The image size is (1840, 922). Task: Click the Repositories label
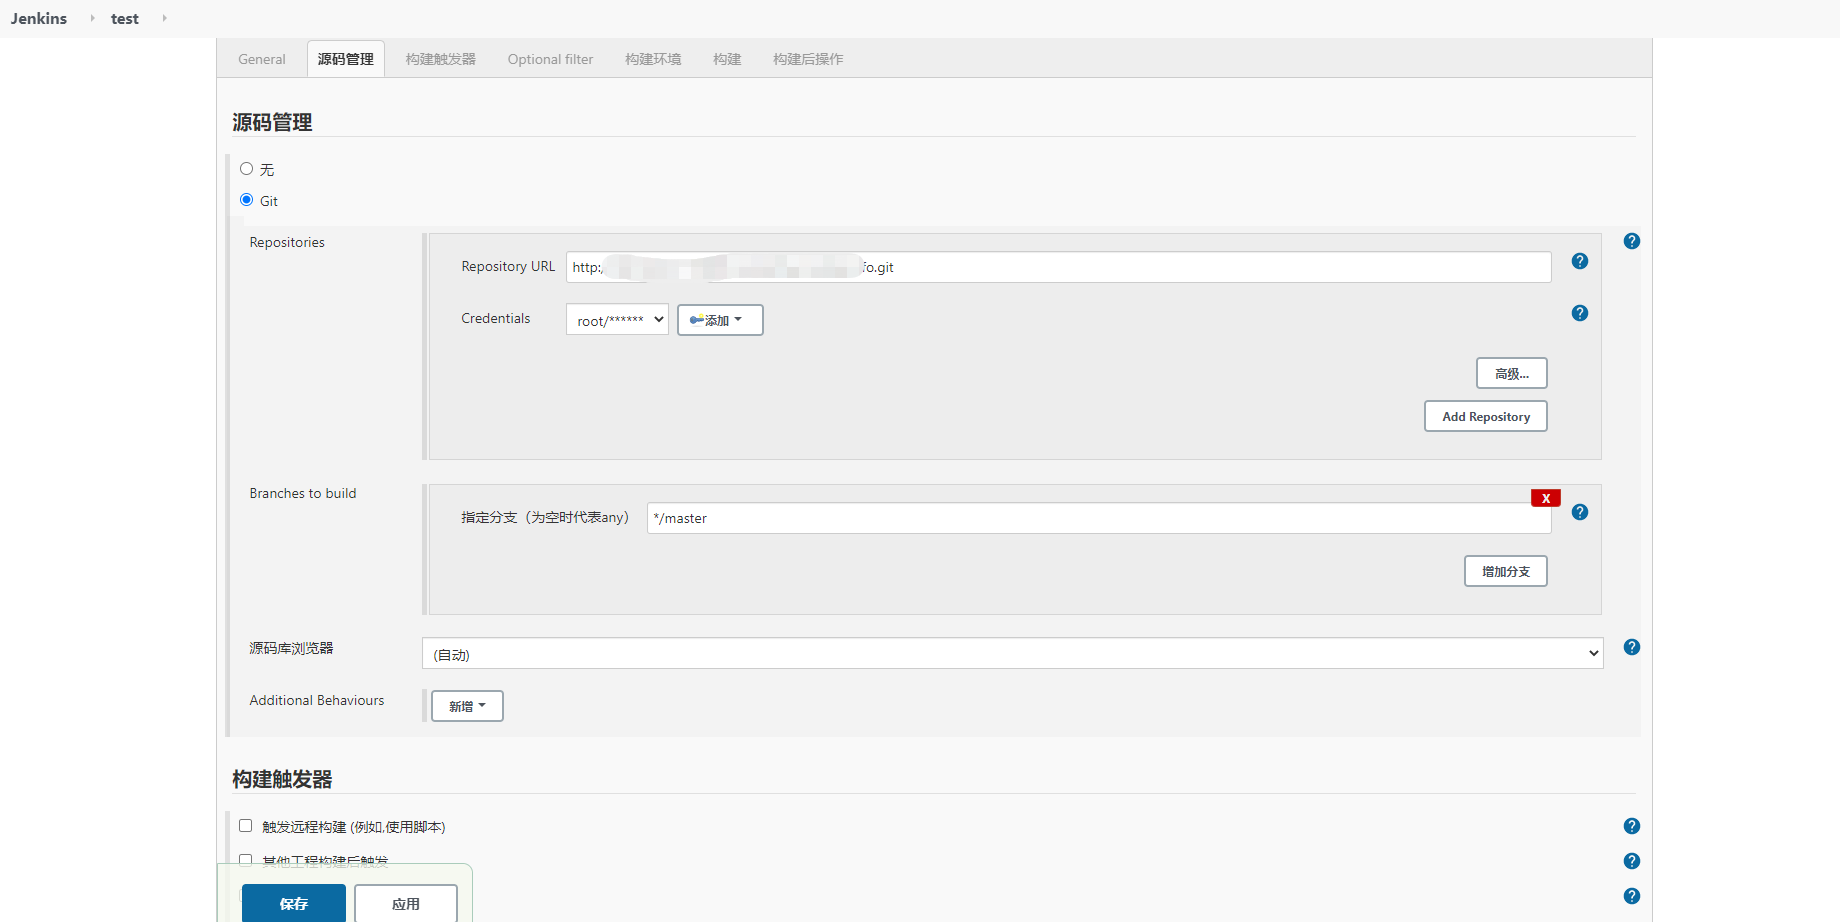tap(287, 242)
